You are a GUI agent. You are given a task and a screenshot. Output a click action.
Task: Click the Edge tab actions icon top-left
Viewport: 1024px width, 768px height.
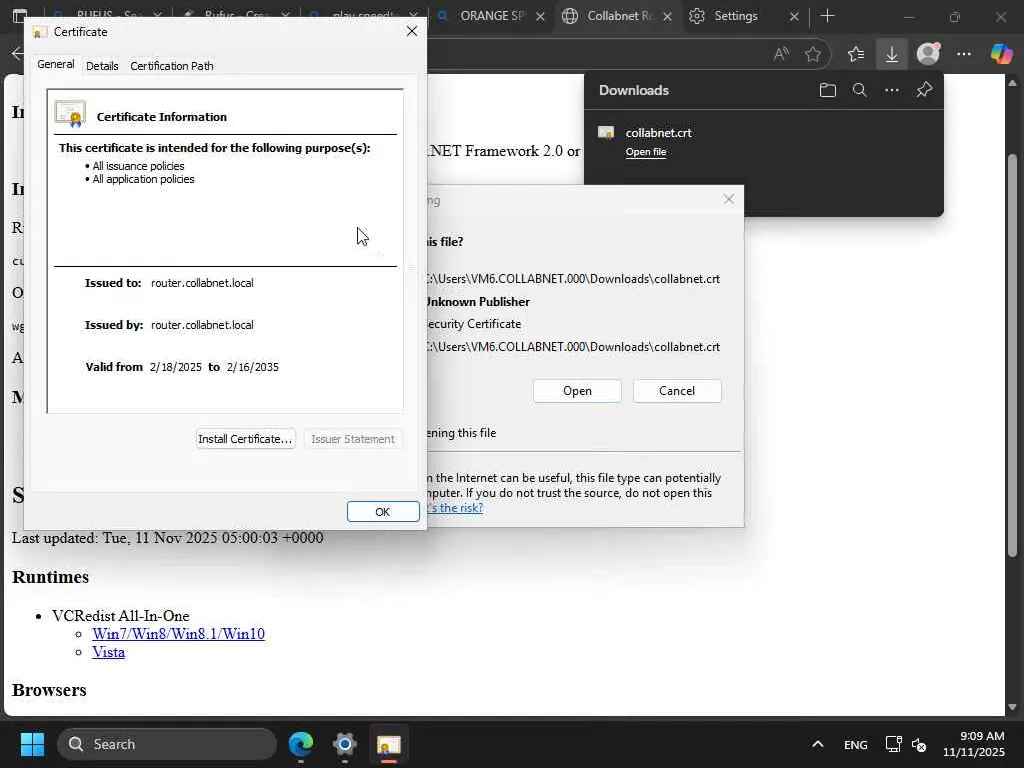[x=20, y=16]
